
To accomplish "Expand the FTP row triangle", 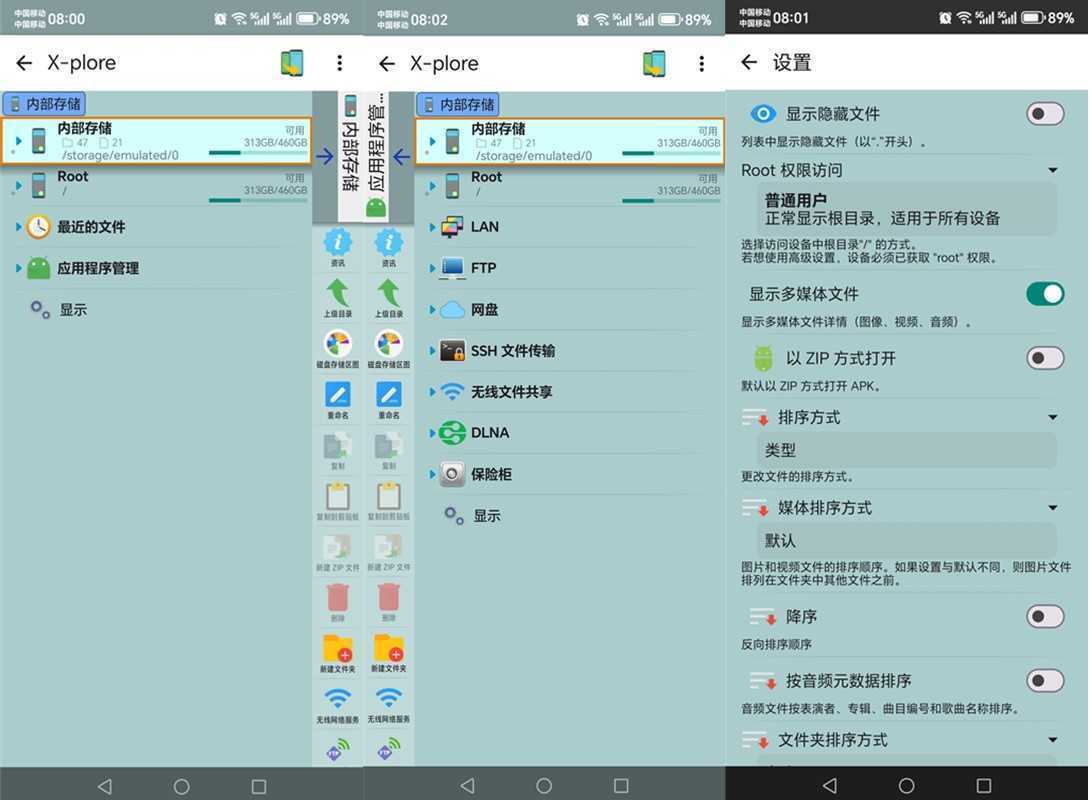I will (x=432, y=268).
